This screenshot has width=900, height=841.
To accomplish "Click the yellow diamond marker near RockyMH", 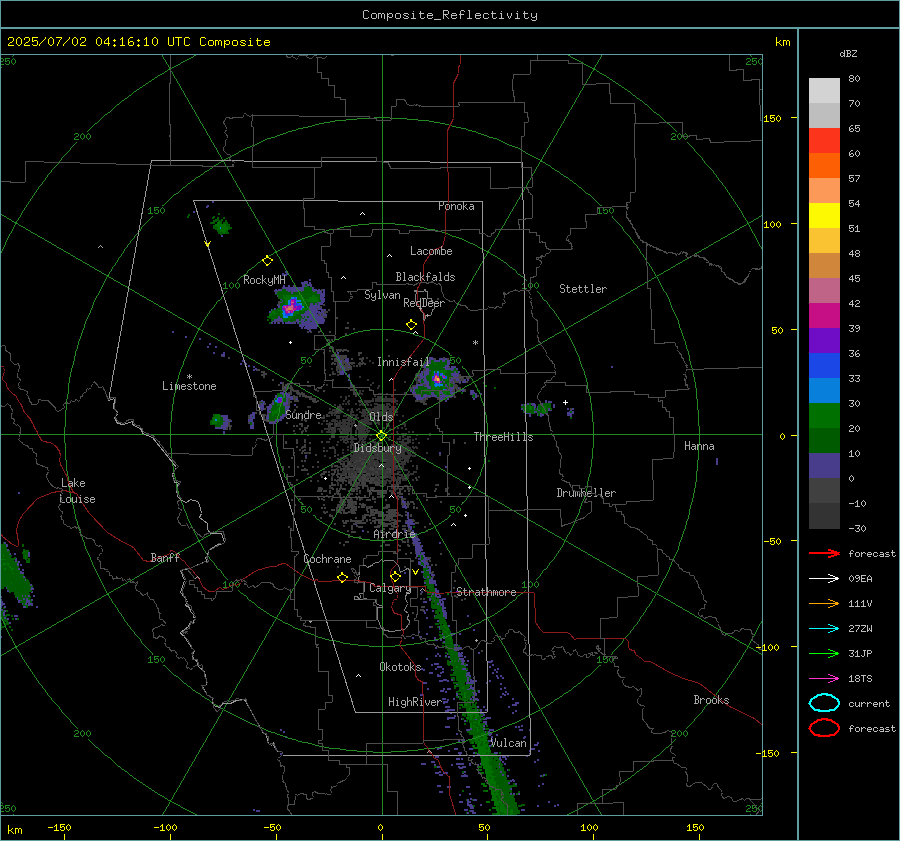I will tap(267, 261).
